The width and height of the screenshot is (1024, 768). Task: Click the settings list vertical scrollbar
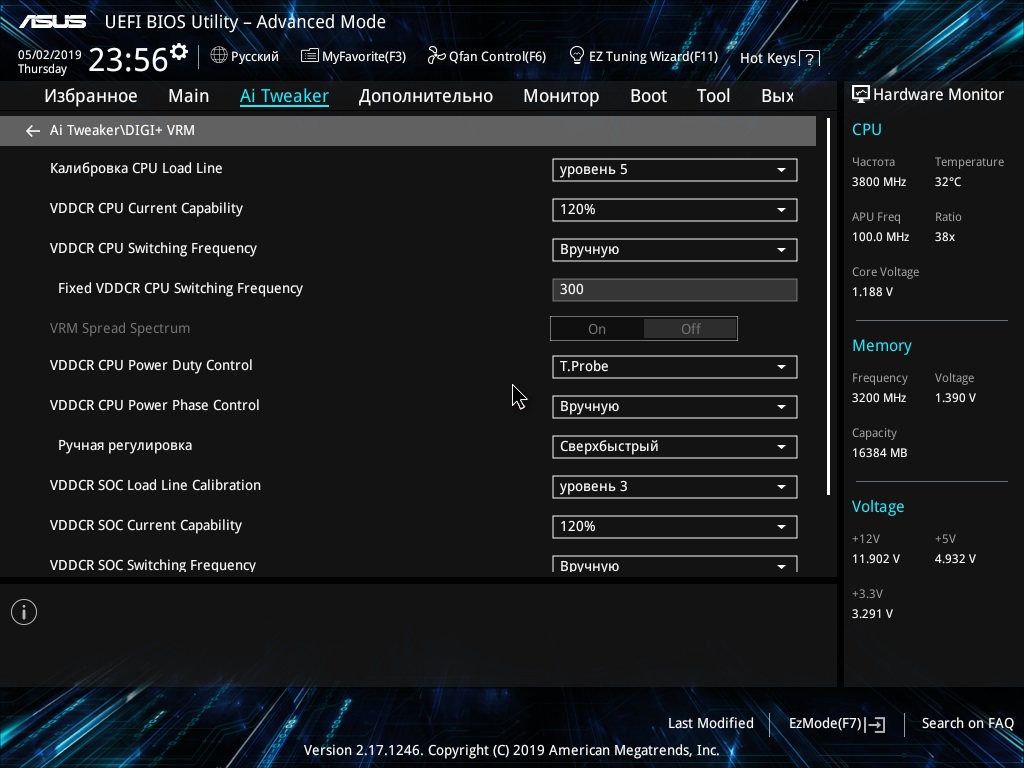click(828, 306)
